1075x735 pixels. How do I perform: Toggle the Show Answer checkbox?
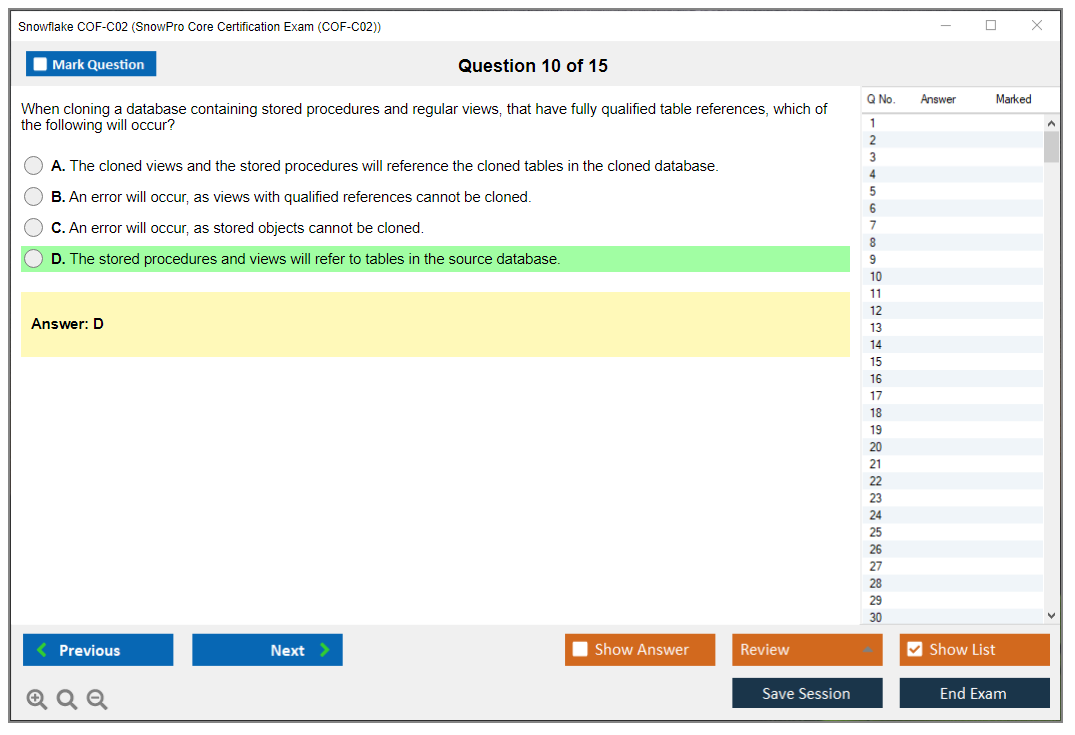coord(580,650)
